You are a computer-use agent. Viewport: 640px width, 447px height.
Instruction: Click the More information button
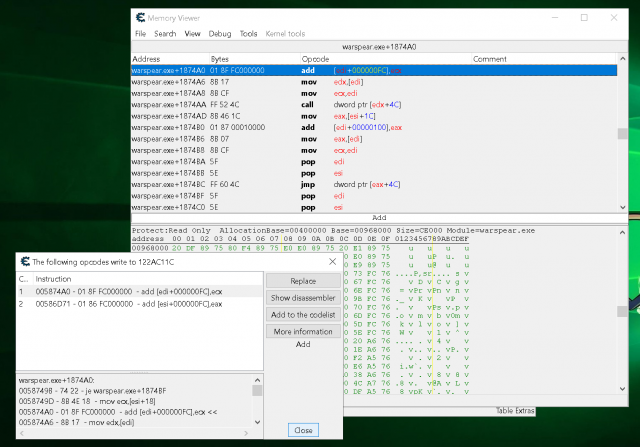click(x=302, y=331)
